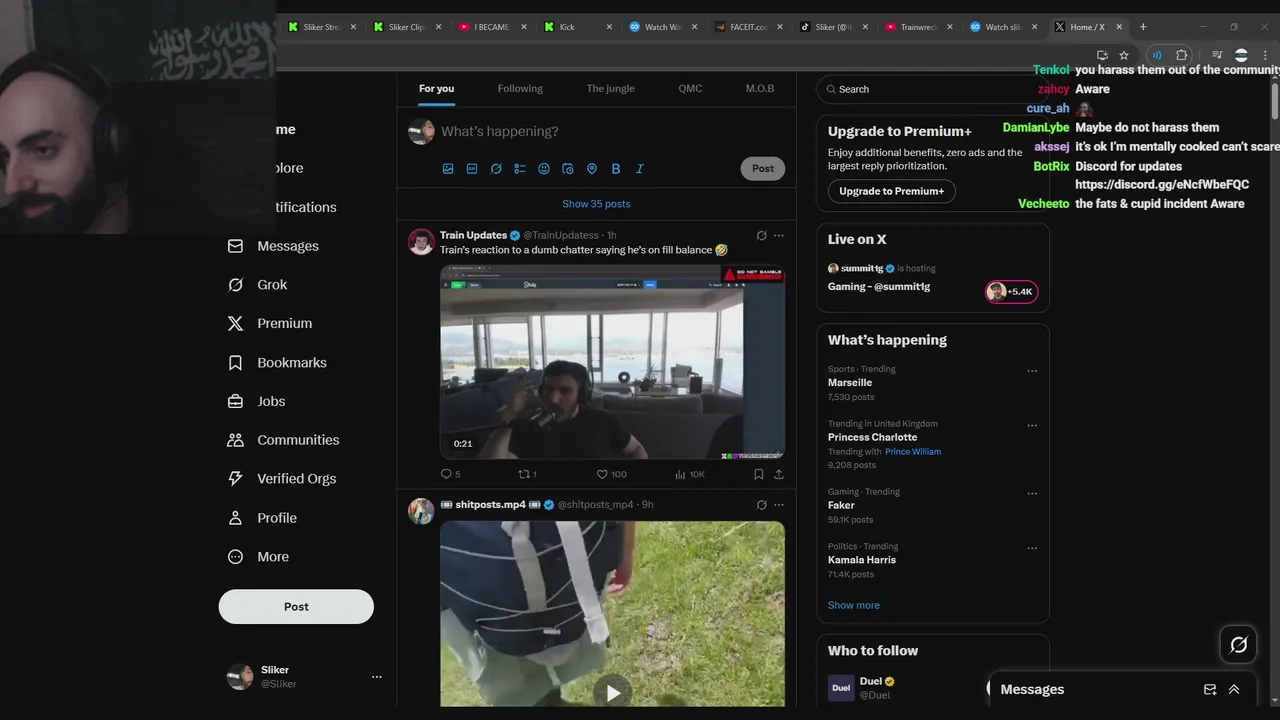Click the large Post button in sidebar
The image size is (1280, 720).
tap(296, 607)
